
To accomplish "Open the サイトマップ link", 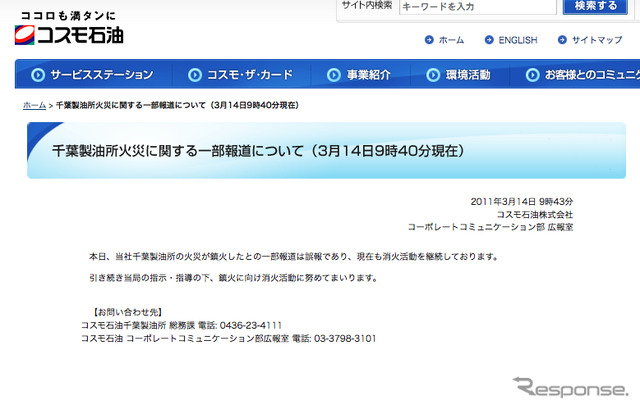I will pyautogui.click(x=597, y=40).
